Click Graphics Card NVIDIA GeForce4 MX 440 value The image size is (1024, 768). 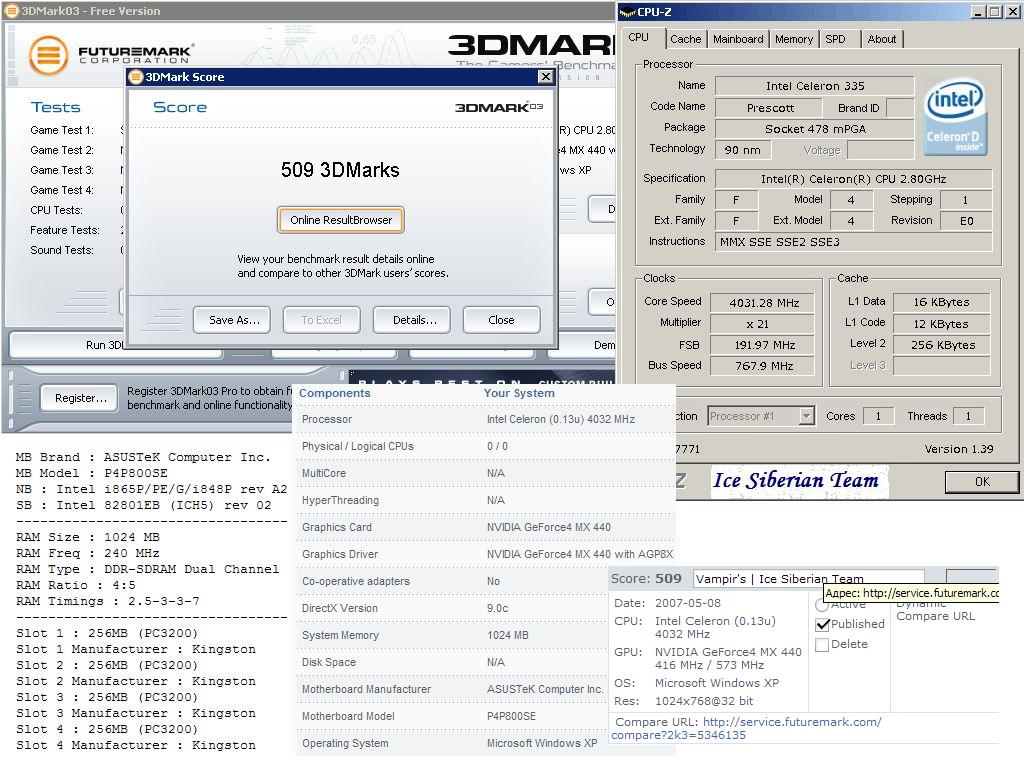549,527
